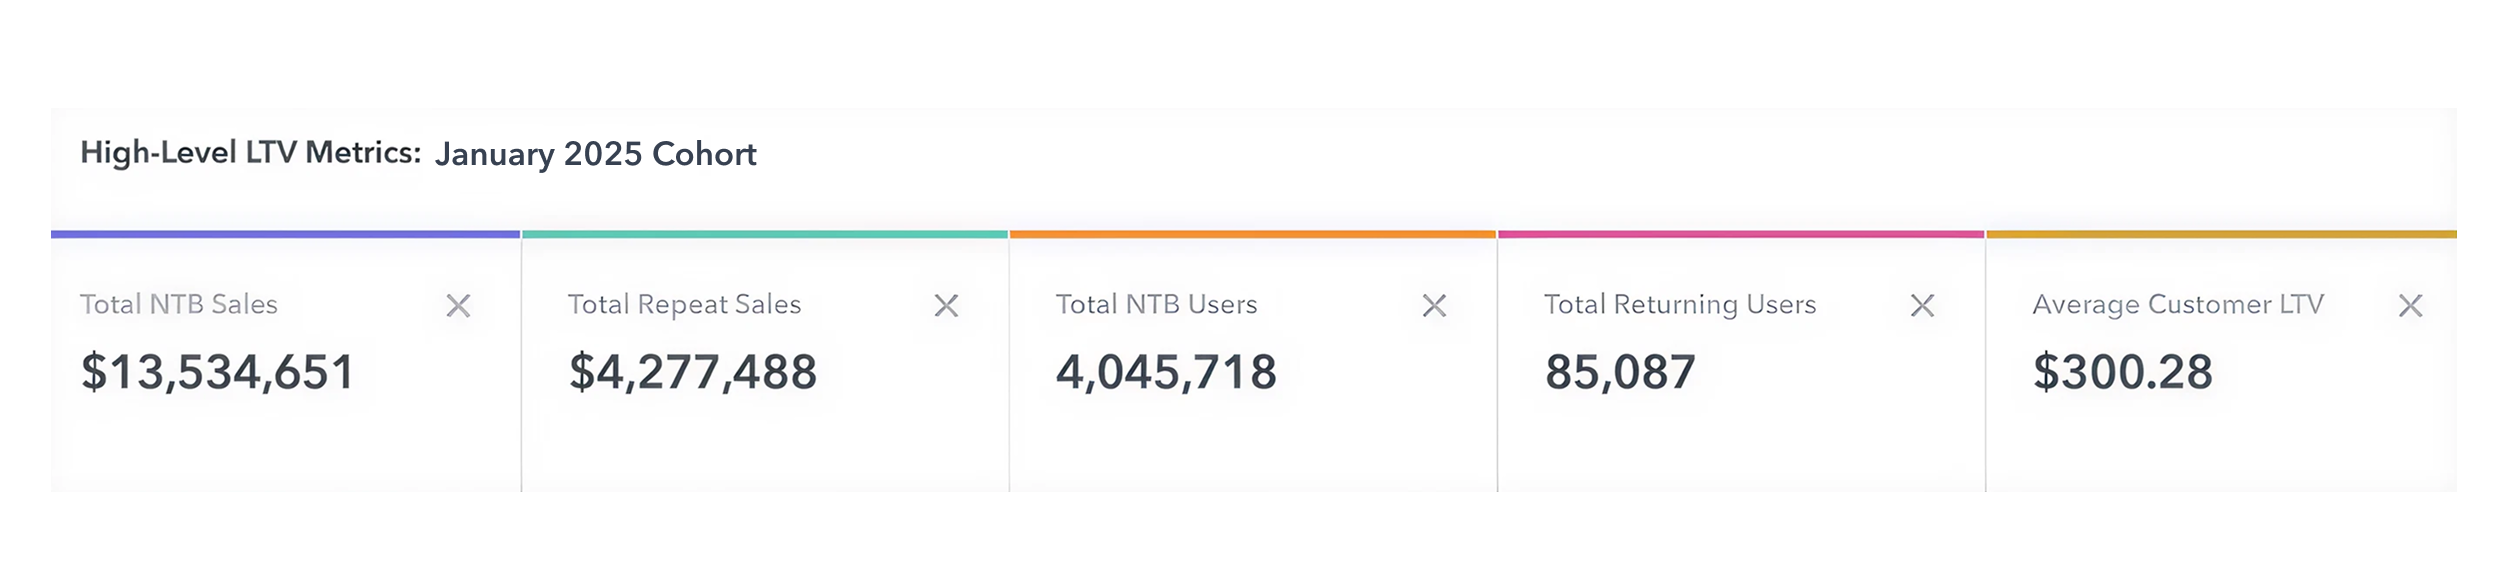Select the 85,087 returning users number
2505x567 pixels.
[x=1619, y=372]
